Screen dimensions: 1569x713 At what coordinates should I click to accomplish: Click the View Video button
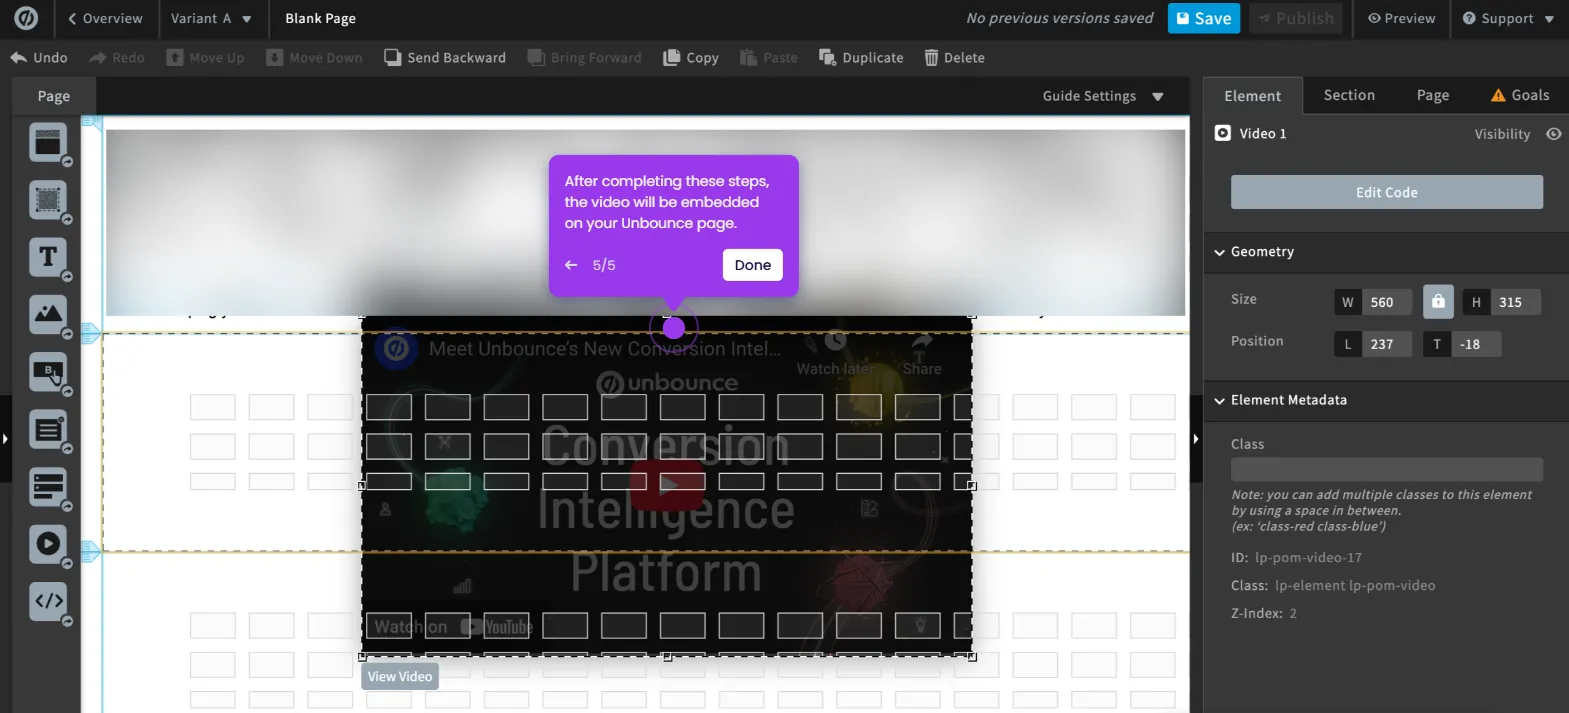pos(400,677)
